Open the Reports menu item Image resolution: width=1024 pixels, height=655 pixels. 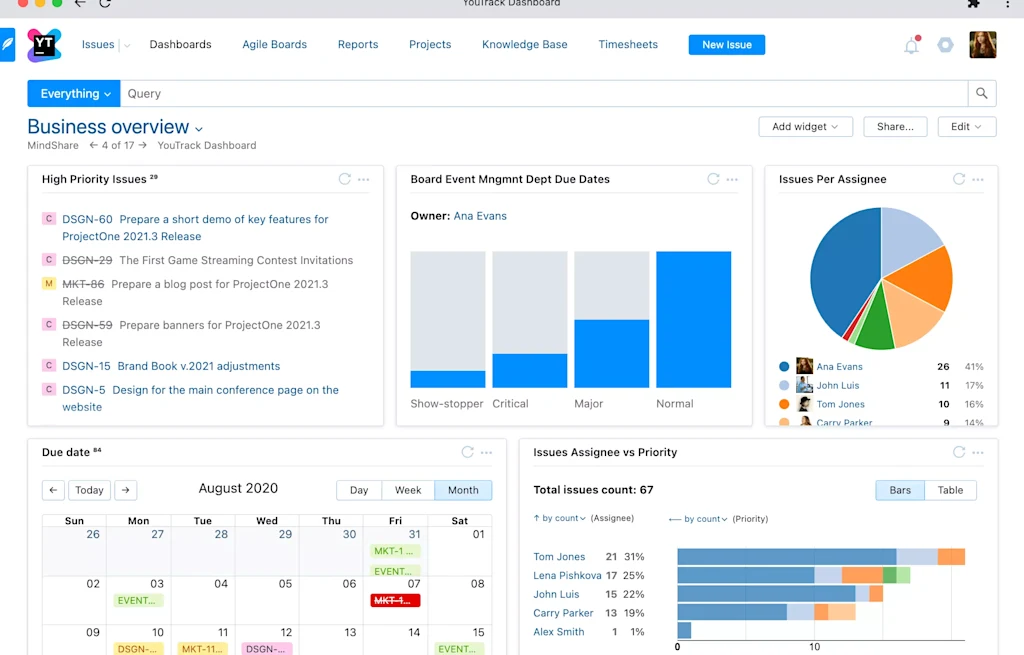[x=357, y=45]
